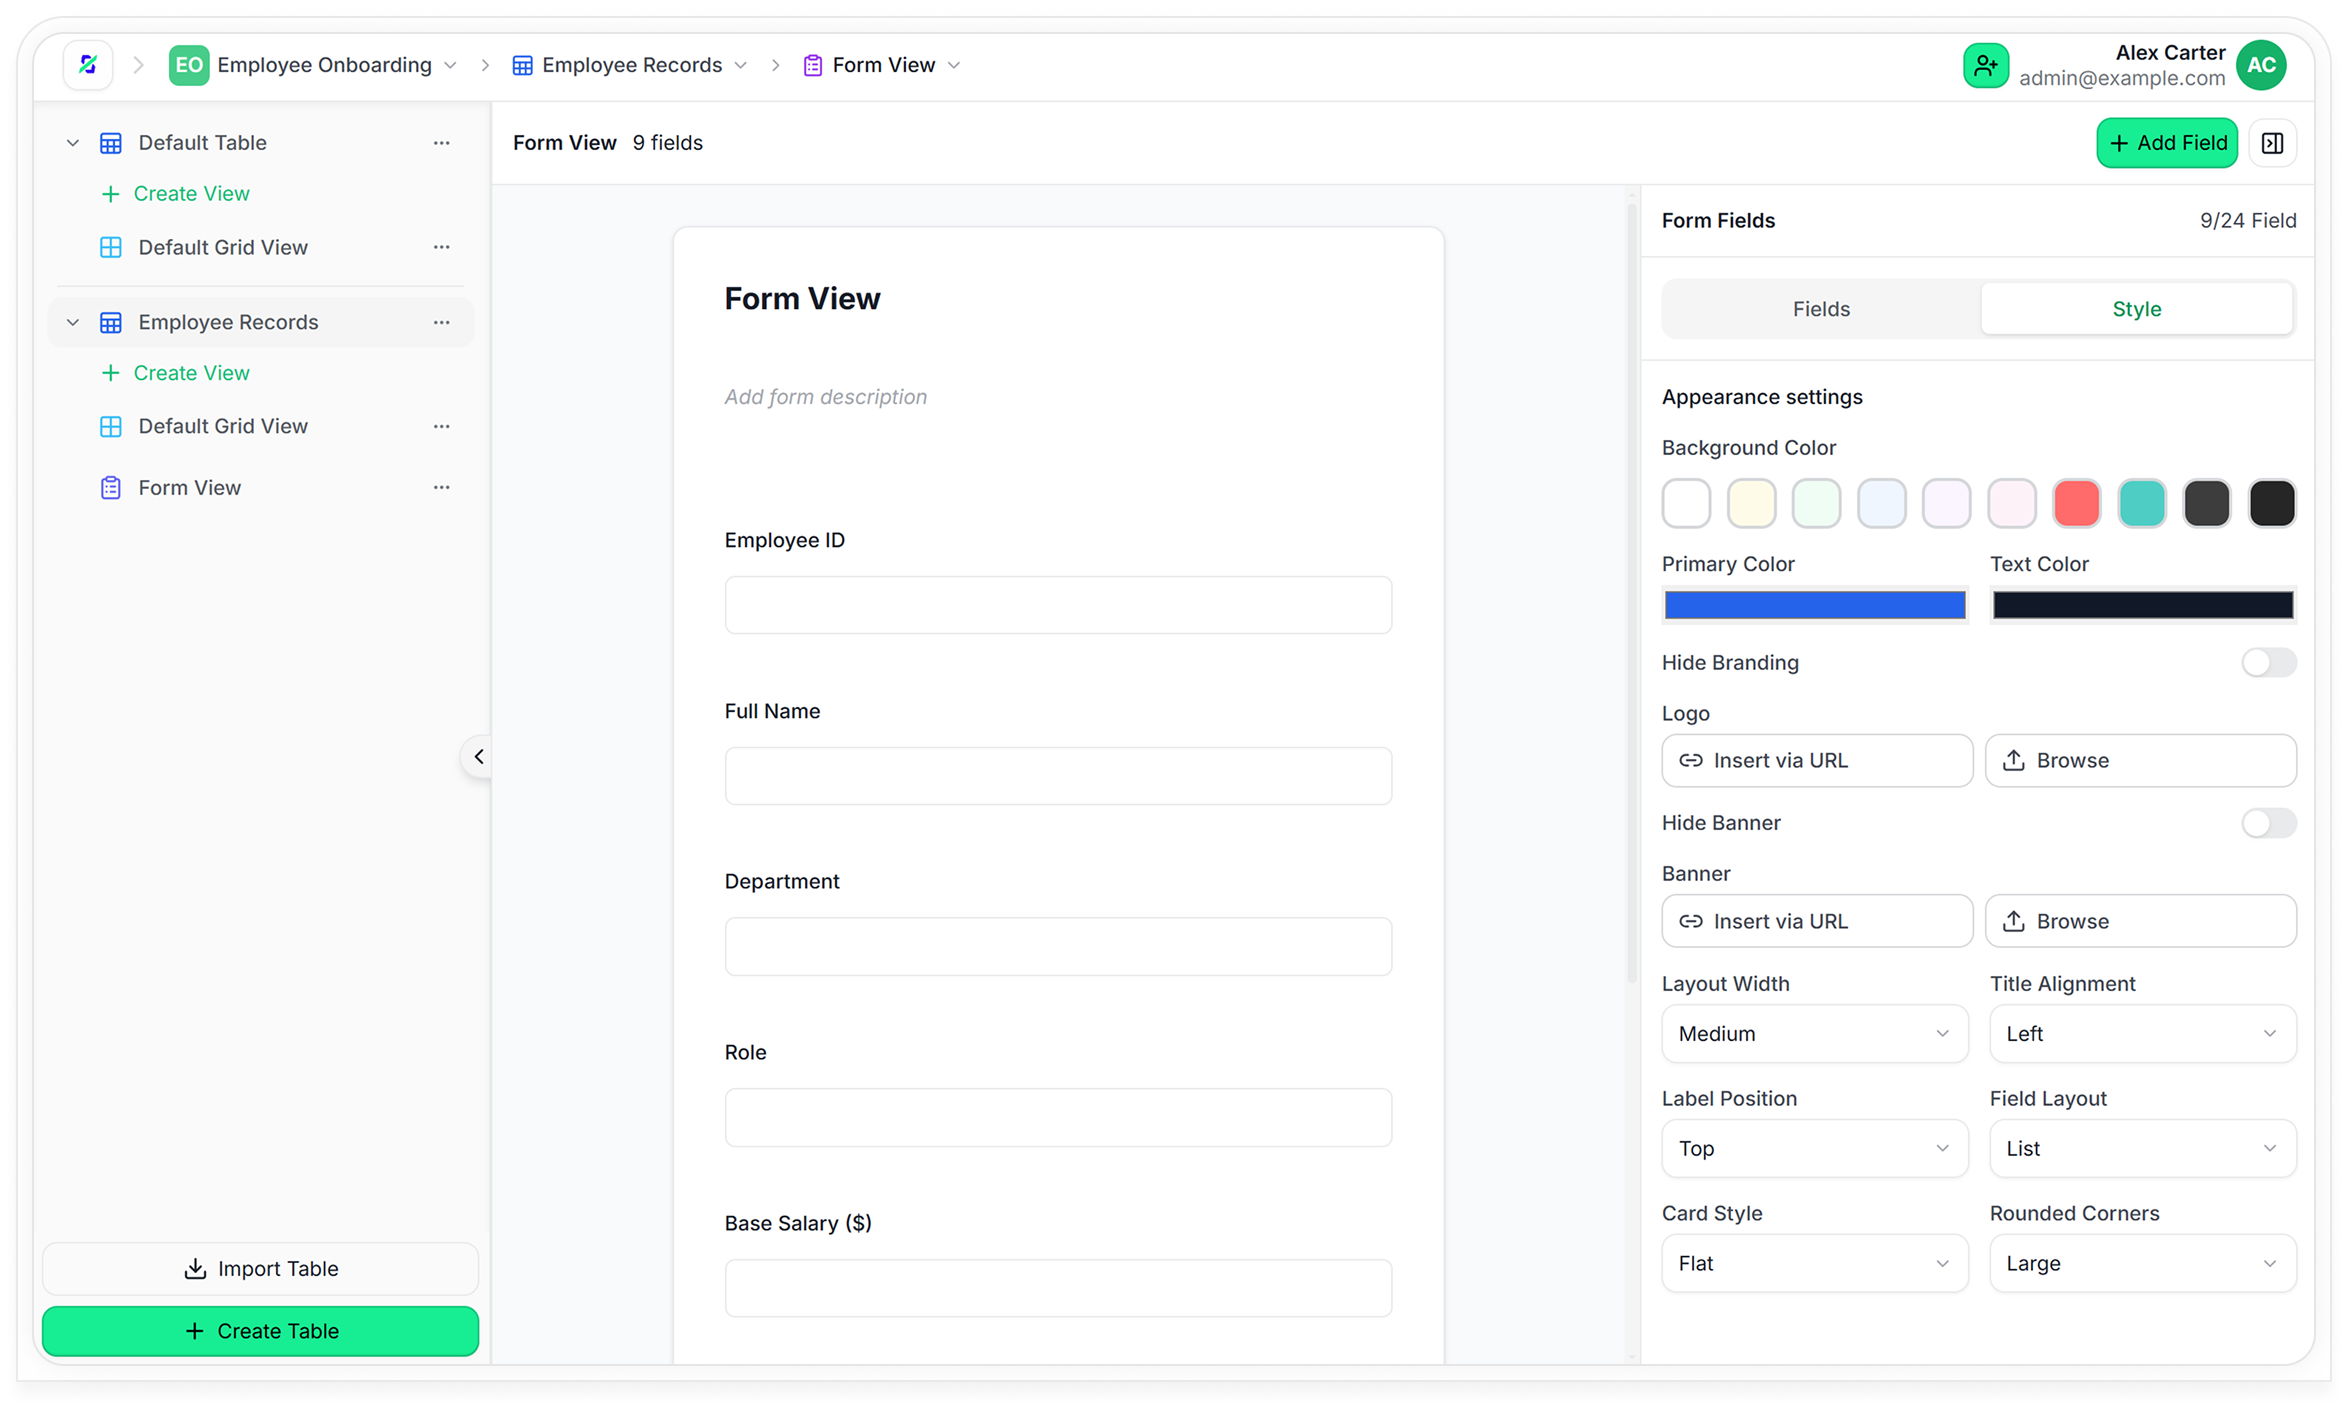Expand the Rounded Corners dropdown
The image size is (2348, 1405).
tap(2141, 1264)
